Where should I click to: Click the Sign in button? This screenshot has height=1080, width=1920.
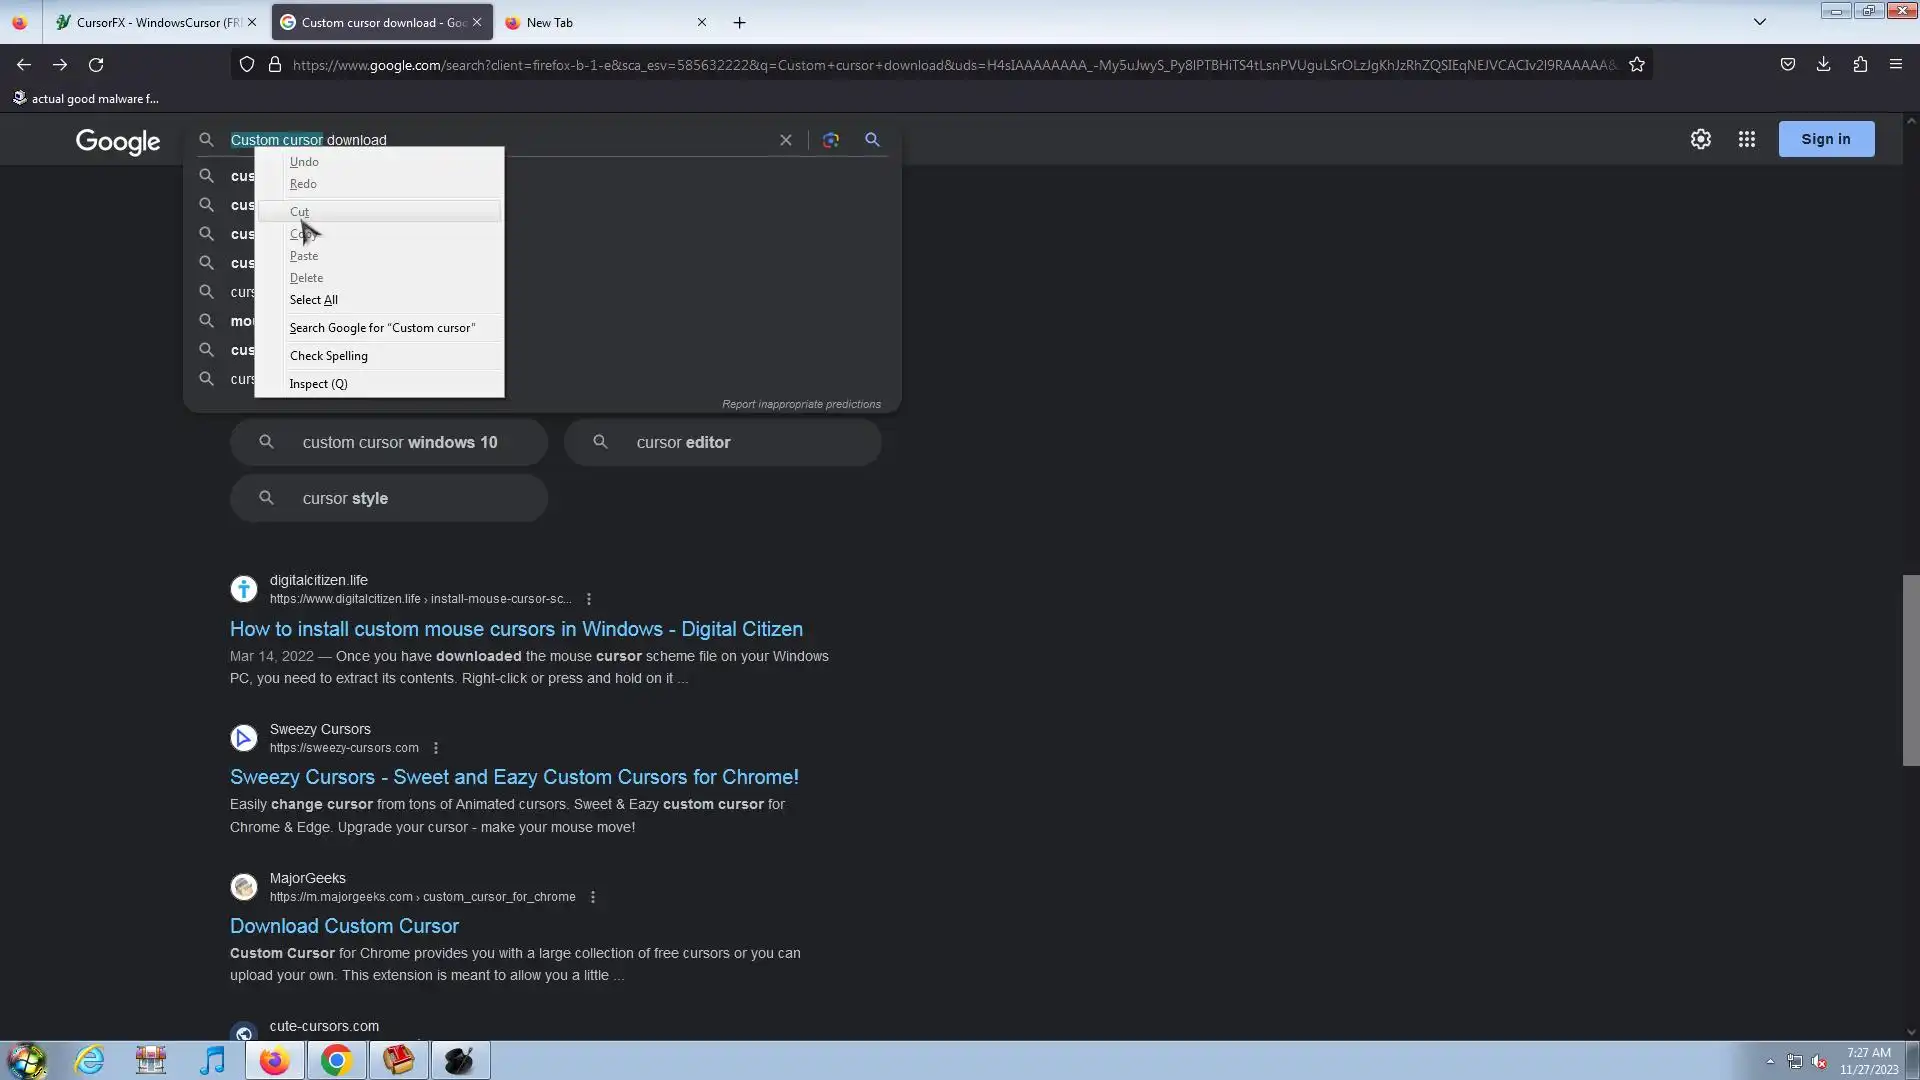pyautogui.click(x=1825, y=139)
